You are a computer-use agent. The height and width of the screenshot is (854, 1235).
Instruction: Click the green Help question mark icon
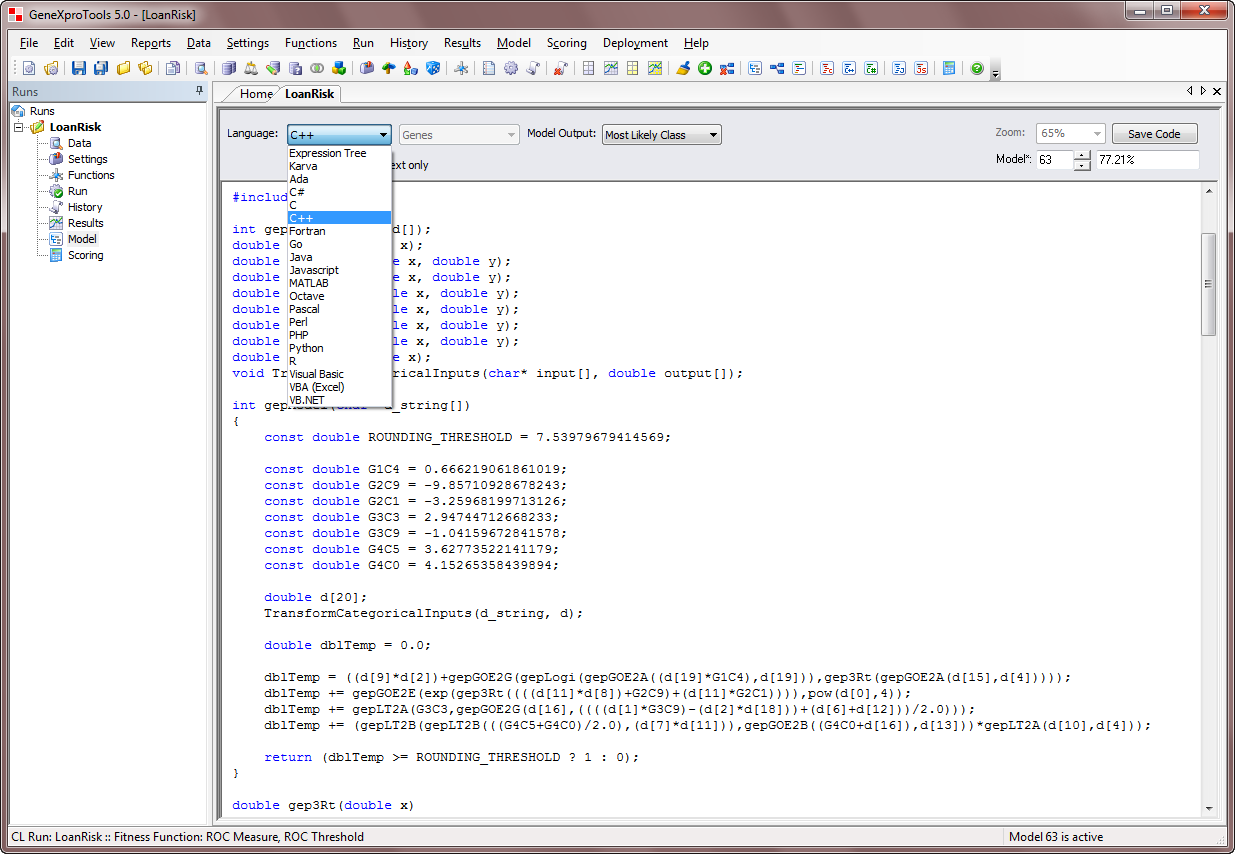(977, 69)
